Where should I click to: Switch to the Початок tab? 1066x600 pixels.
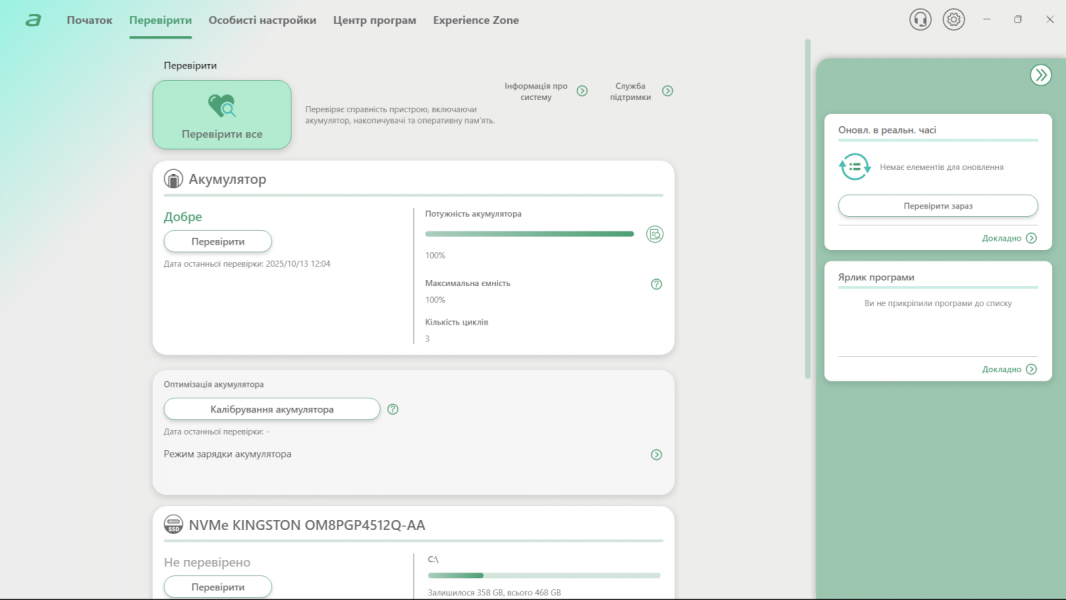(x=89, y=20)
